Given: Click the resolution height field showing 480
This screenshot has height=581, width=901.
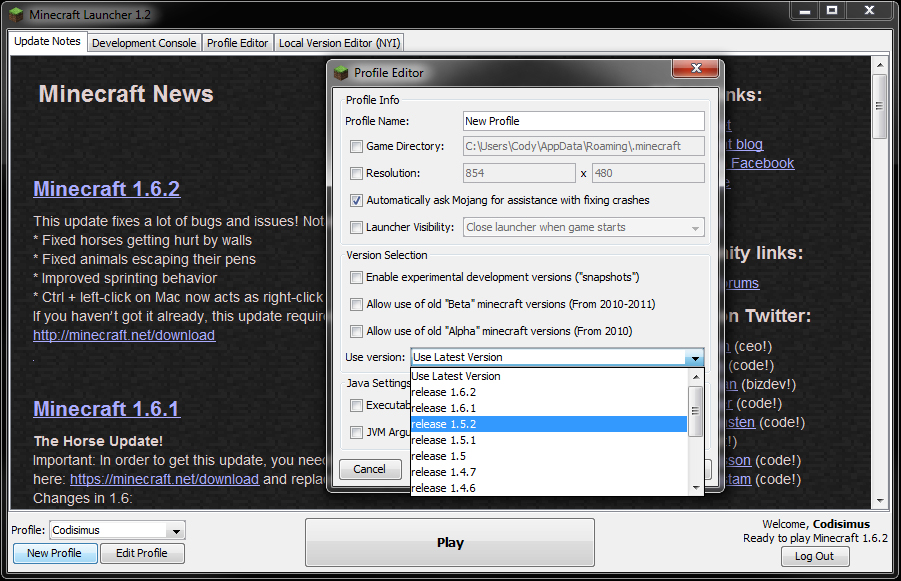Looking at the screenshot, I should [648, 173].
